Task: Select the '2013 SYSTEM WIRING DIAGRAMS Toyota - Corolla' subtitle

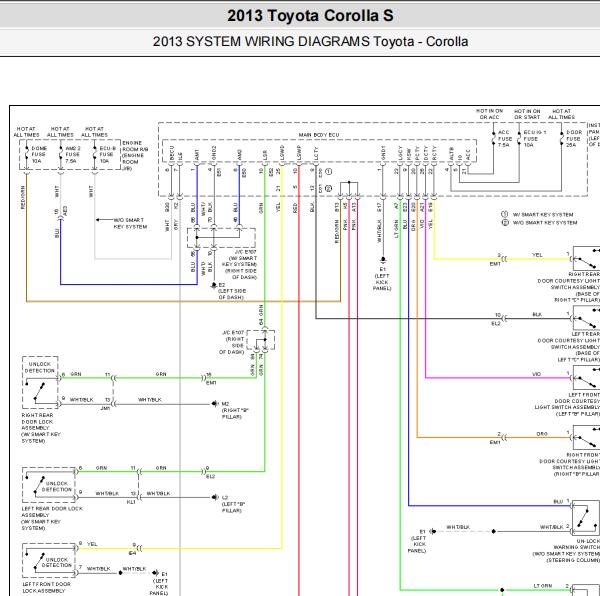Action: point(310,41)
